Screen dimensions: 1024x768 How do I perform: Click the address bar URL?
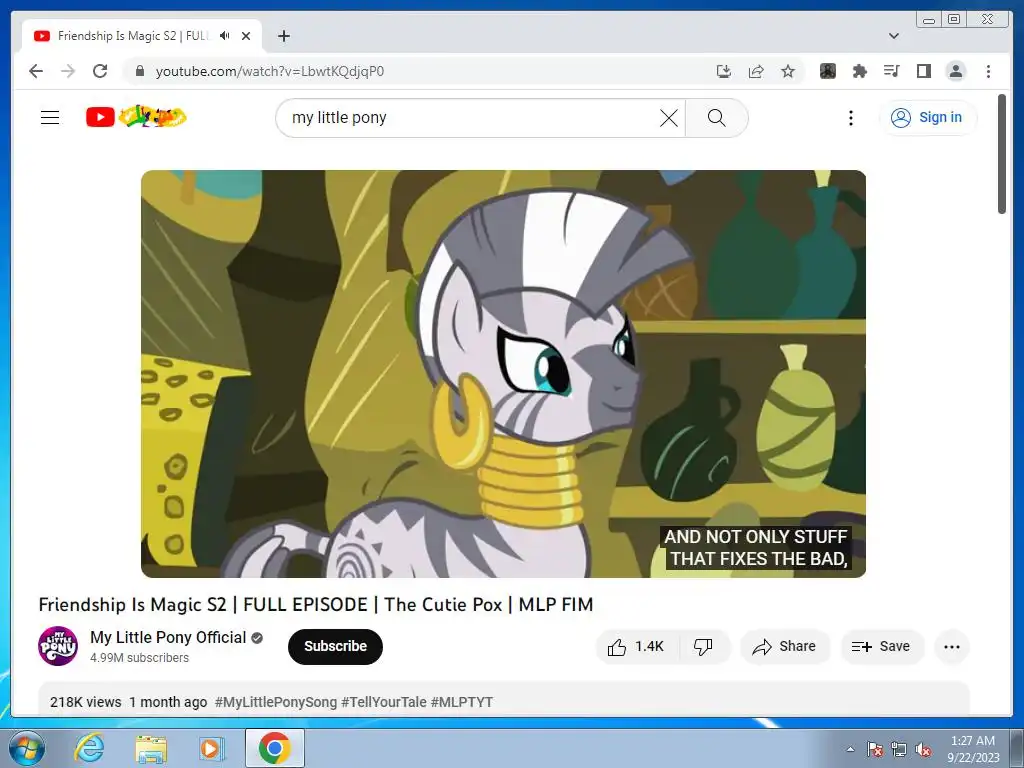tap(270, 71)
